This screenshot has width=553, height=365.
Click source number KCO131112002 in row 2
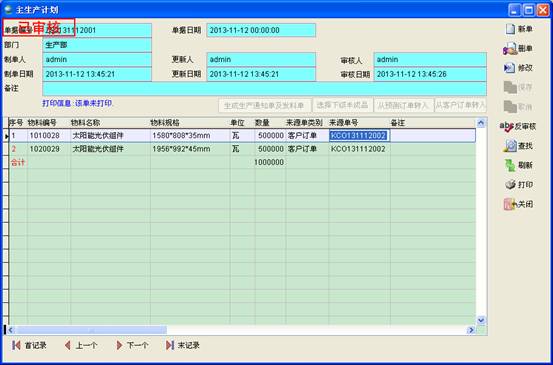click(x=359, y=149)
